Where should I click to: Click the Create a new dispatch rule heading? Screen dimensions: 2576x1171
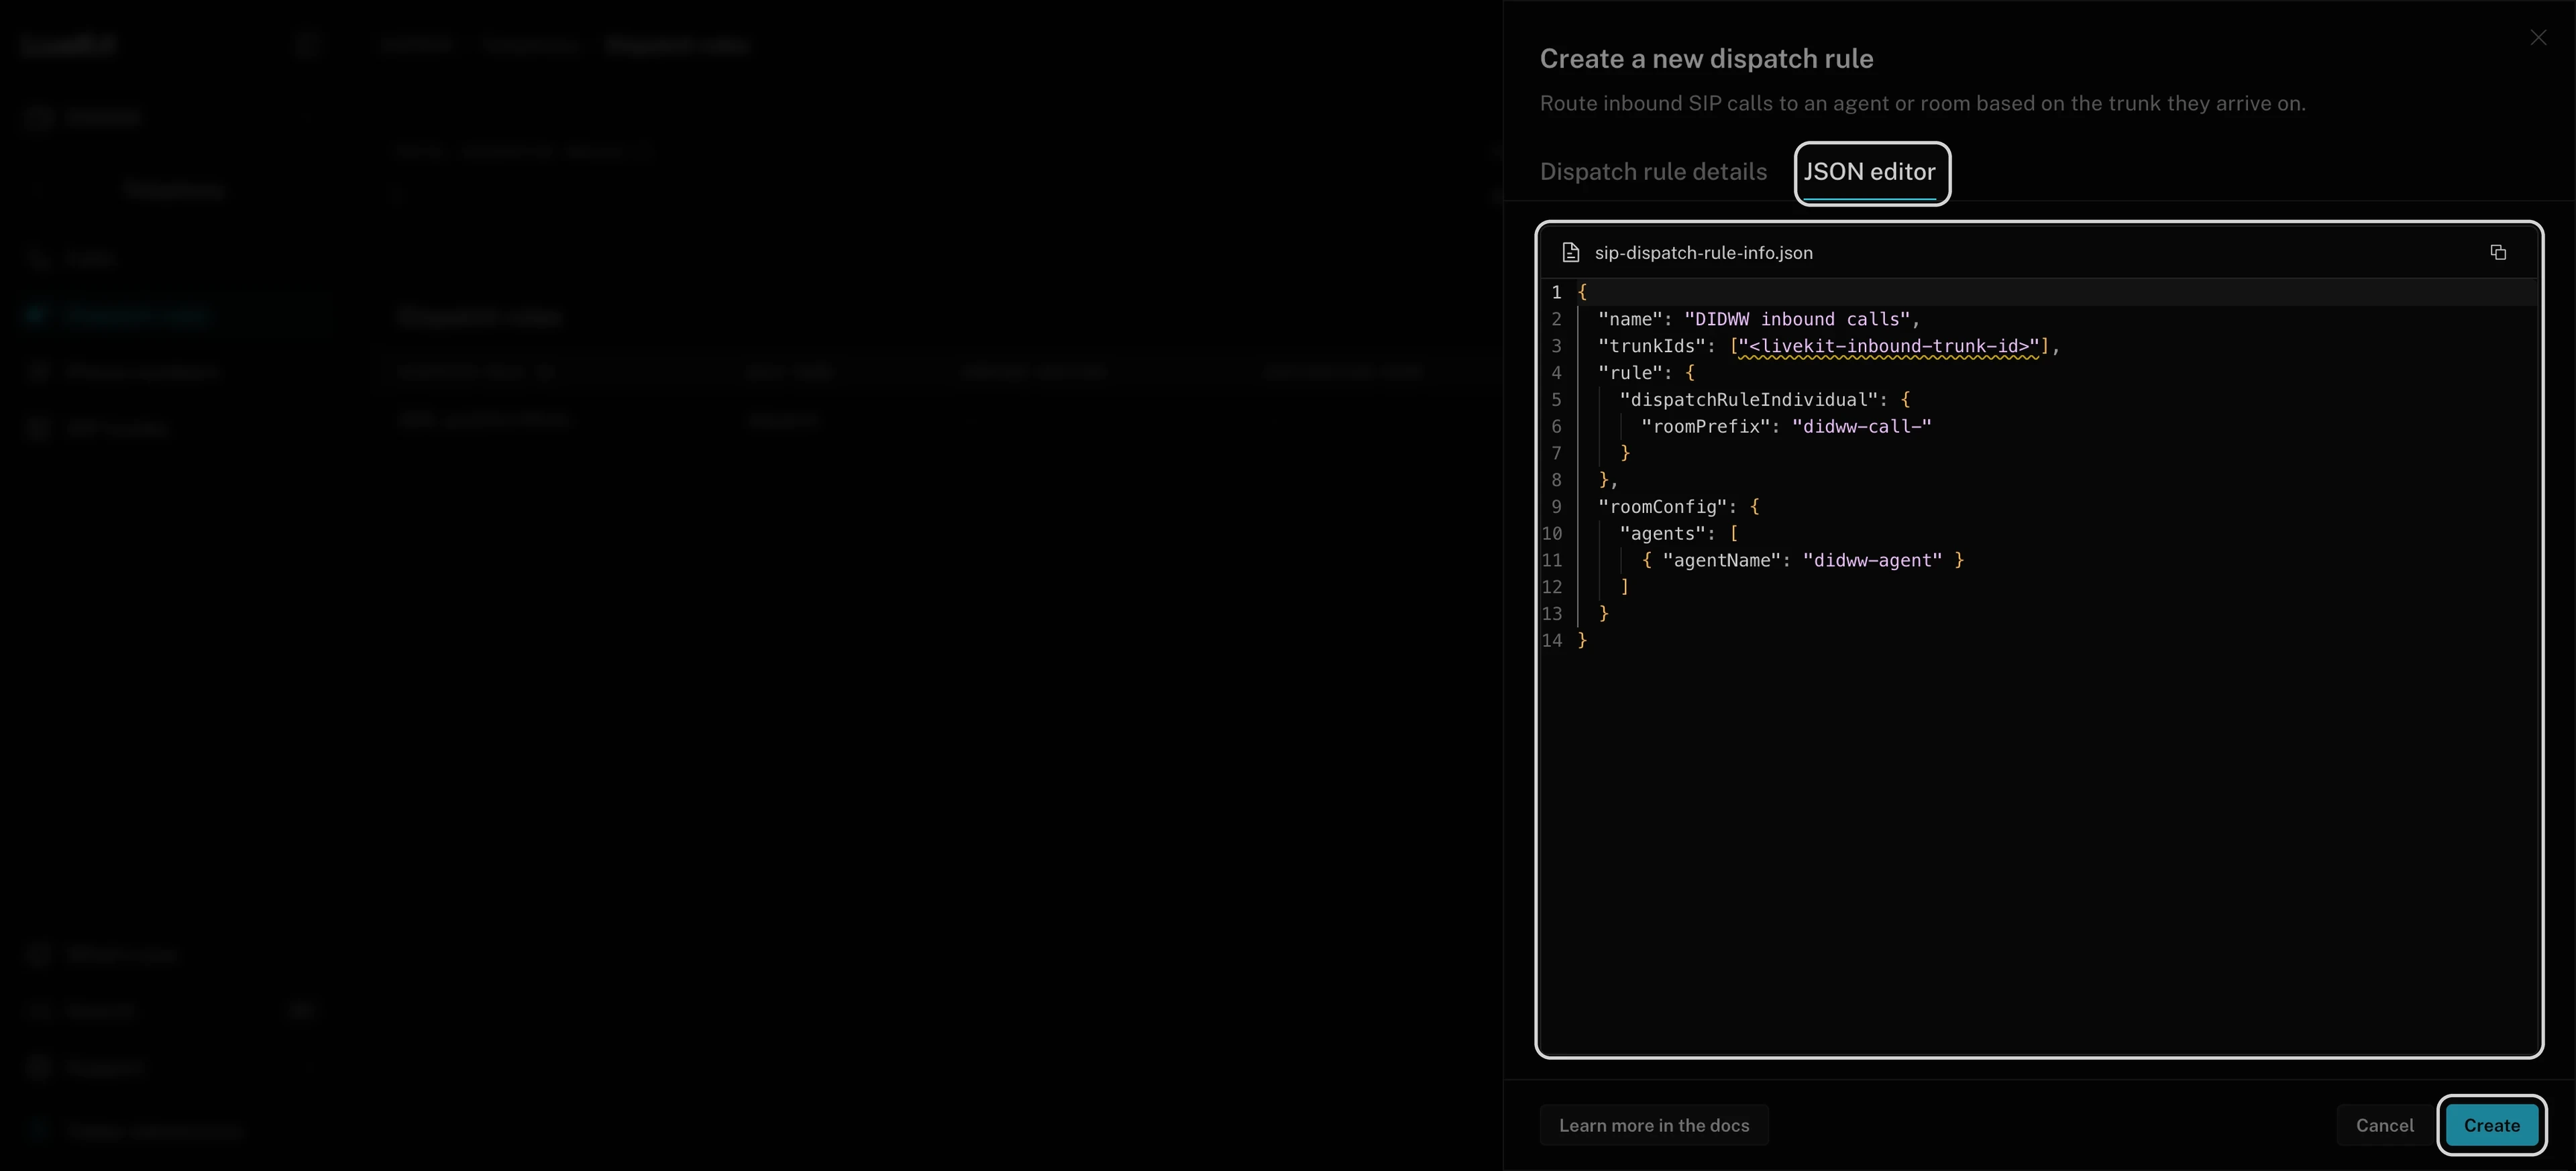(x=1706, y=59)
